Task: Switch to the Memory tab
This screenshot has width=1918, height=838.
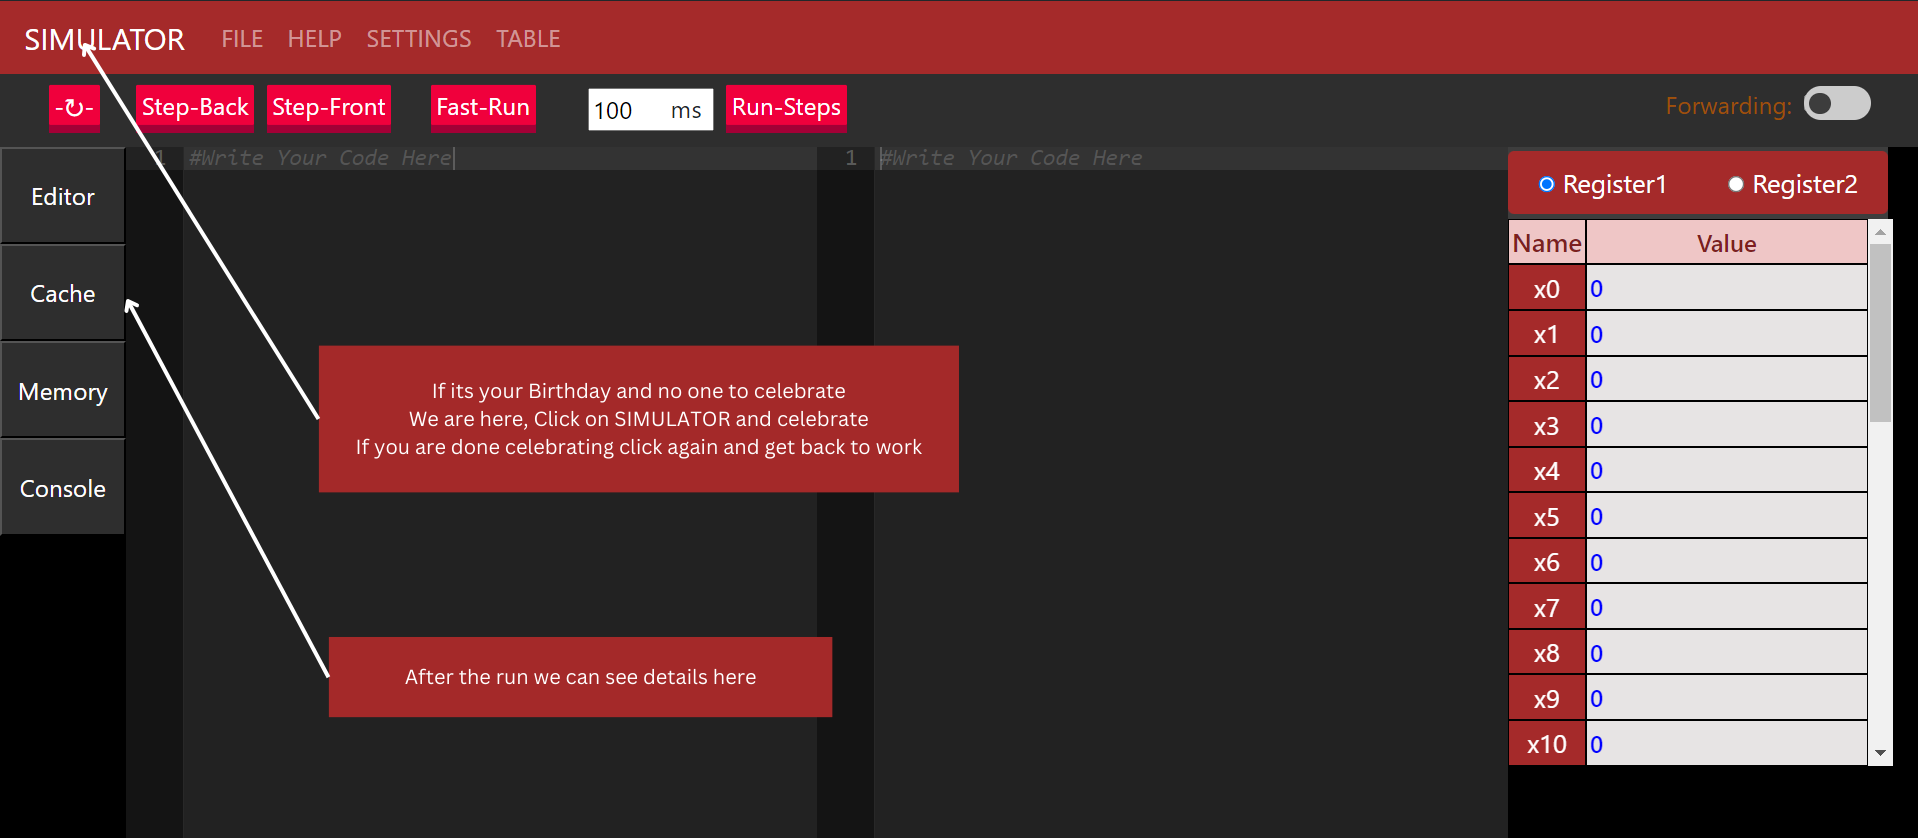Action: click(x=63, y=392)
